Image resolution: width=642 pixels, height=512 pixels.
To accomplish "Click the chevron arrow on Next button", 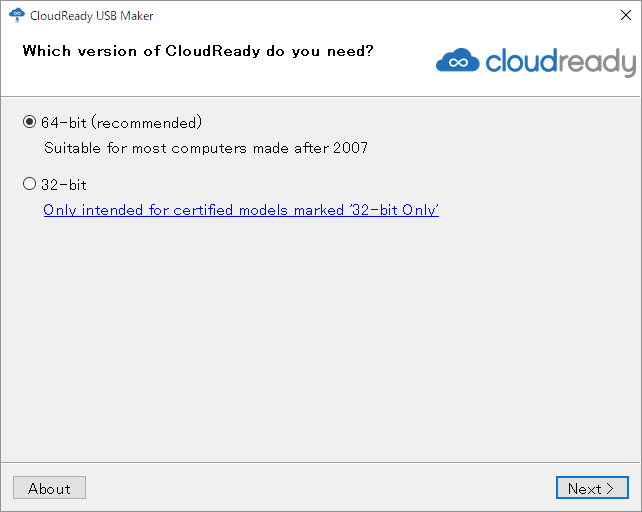I will [x=610, y=488].
